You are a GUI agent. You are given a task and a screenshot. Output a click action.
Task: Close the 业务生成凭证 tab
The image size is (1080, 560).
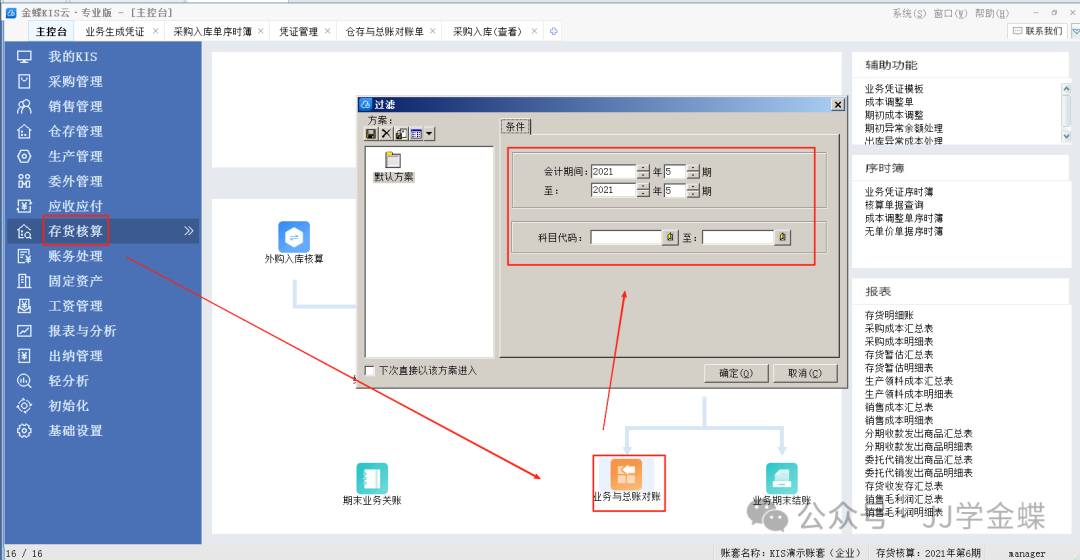[156, 31]
